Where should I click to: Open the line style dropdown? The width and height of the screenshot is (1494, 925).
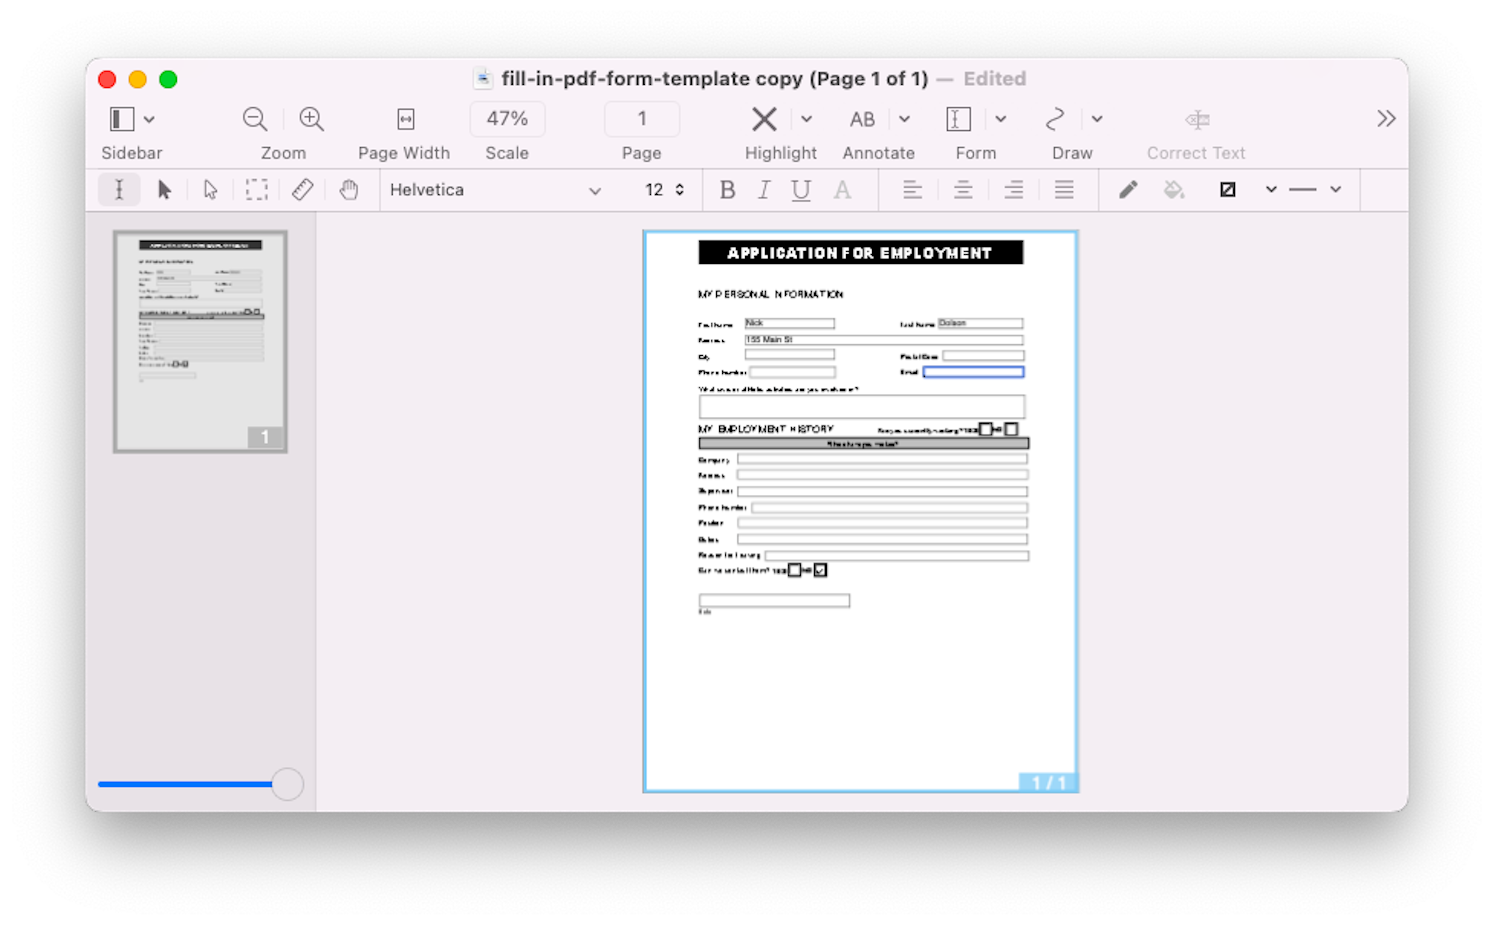click(x=1336, y=189)
